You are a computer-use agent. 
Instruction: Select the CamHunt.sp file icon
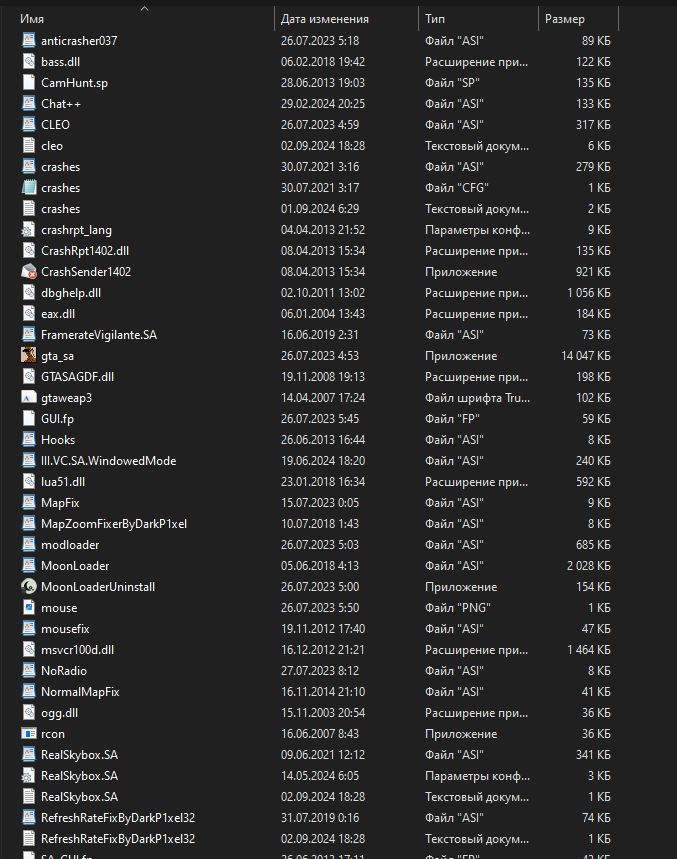pyautogui.click(x=29, y=83)
